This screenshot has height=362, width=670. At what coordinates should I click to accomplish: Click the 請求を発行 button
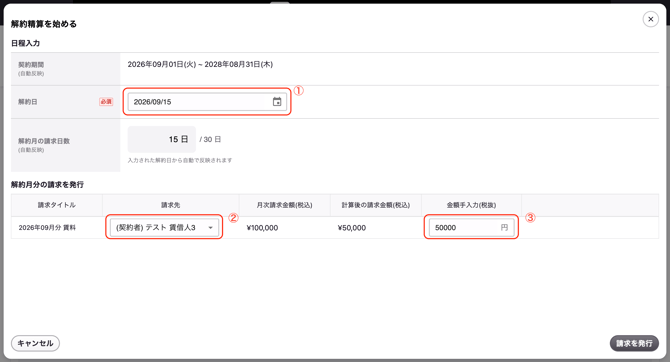click(634, 343)
